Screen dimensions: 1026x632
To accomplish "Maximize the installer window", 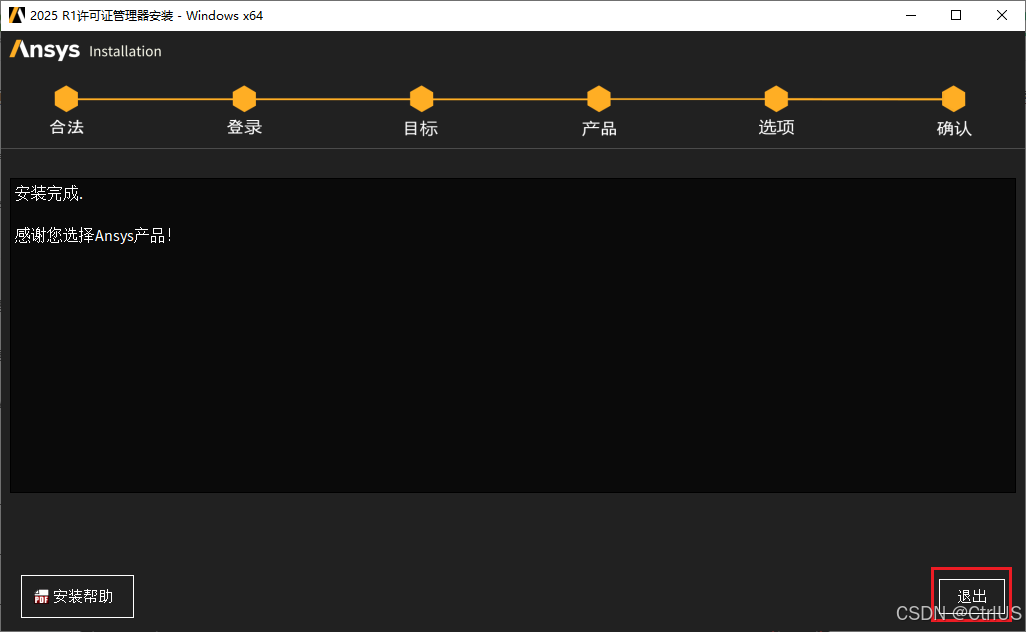I will point(956,15).
